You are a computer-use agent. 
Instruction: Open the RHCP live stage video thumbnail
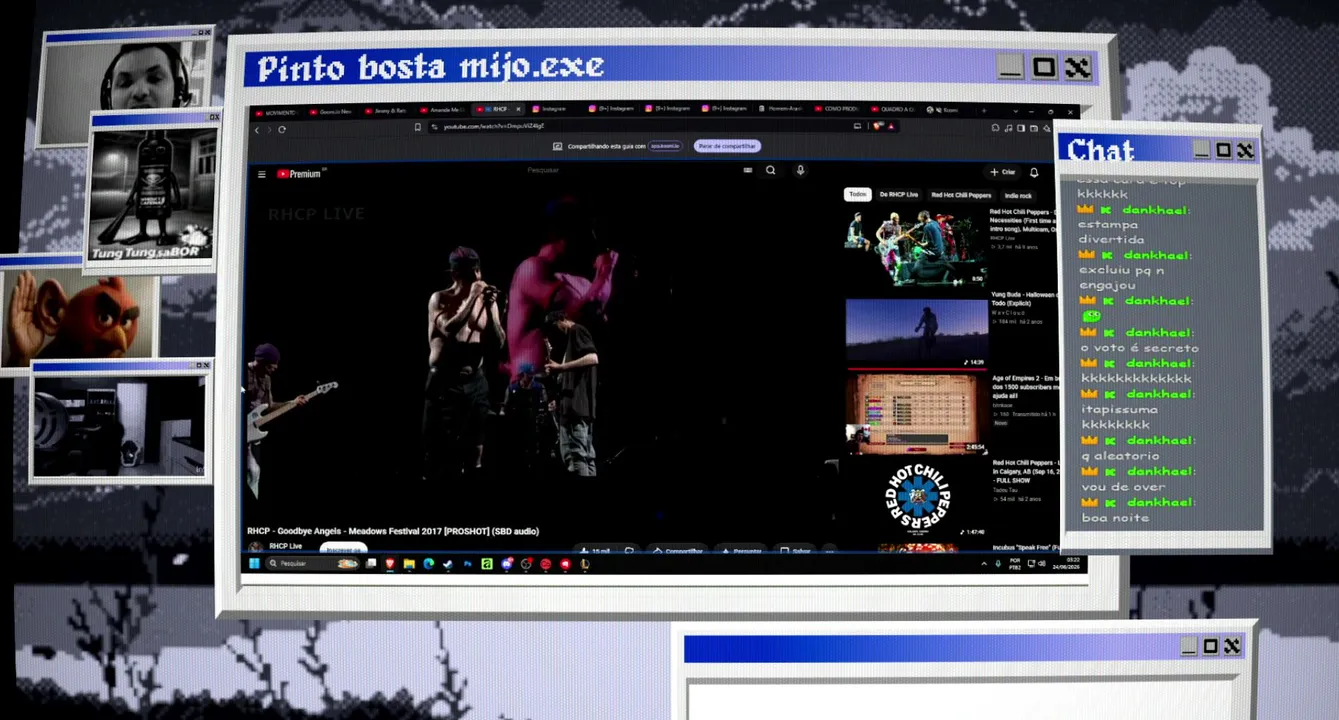(916, 246)
